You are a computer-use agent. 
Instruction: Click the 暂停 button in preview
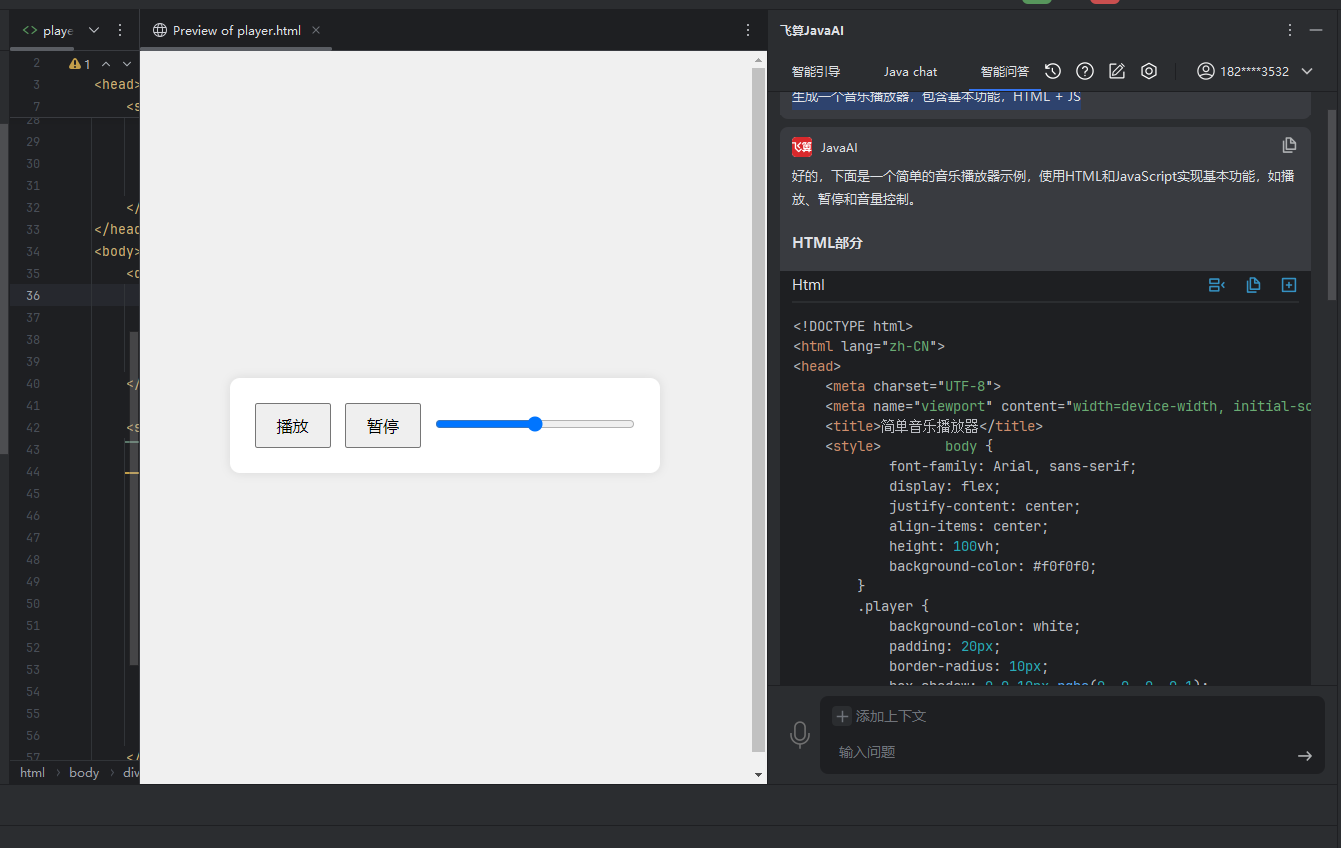(x=383, y=426)
